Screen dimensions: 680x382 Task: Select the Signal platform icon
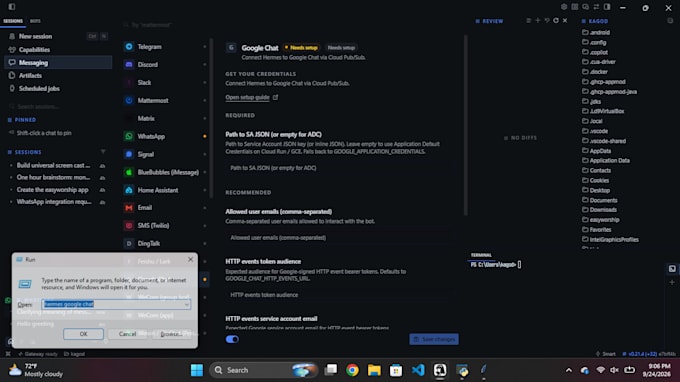click(129, 154)
